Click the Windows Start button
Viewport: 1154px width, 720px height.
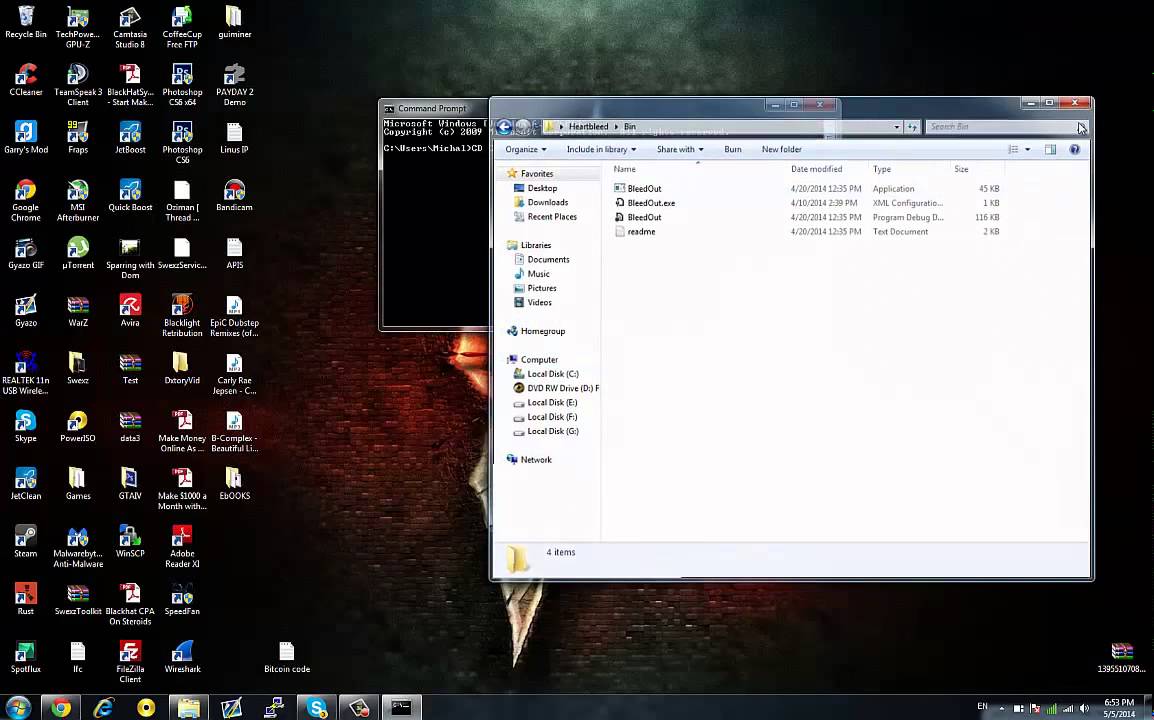coord(18,707)
